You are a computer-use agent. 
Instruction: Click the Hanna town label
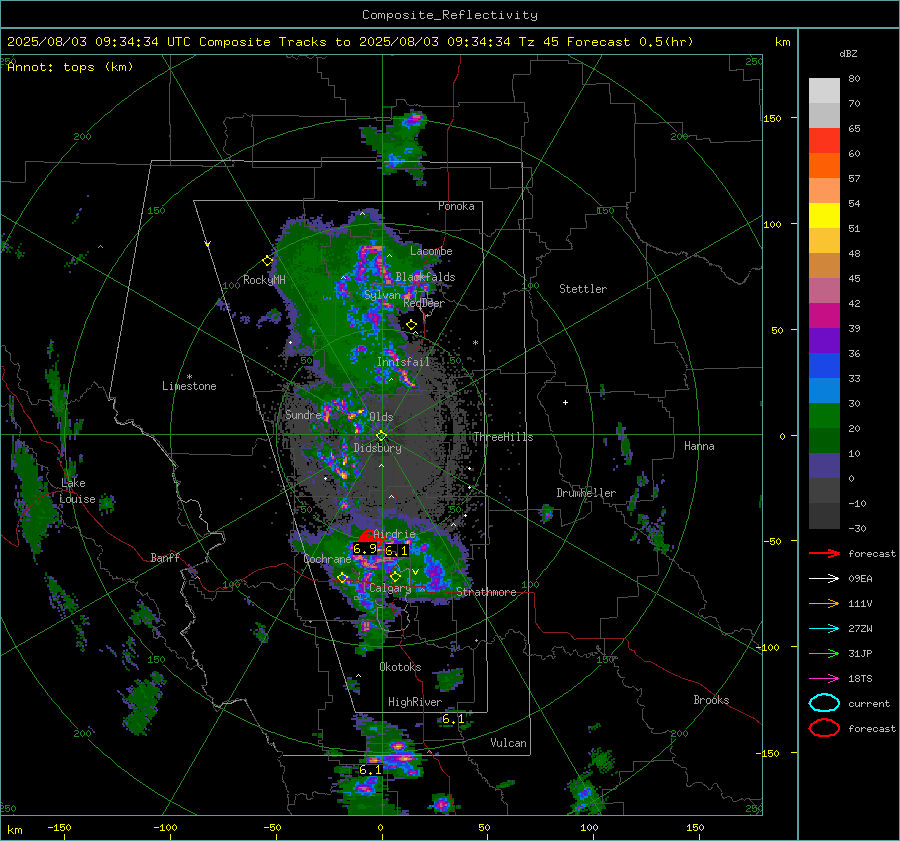pos(699,446)
